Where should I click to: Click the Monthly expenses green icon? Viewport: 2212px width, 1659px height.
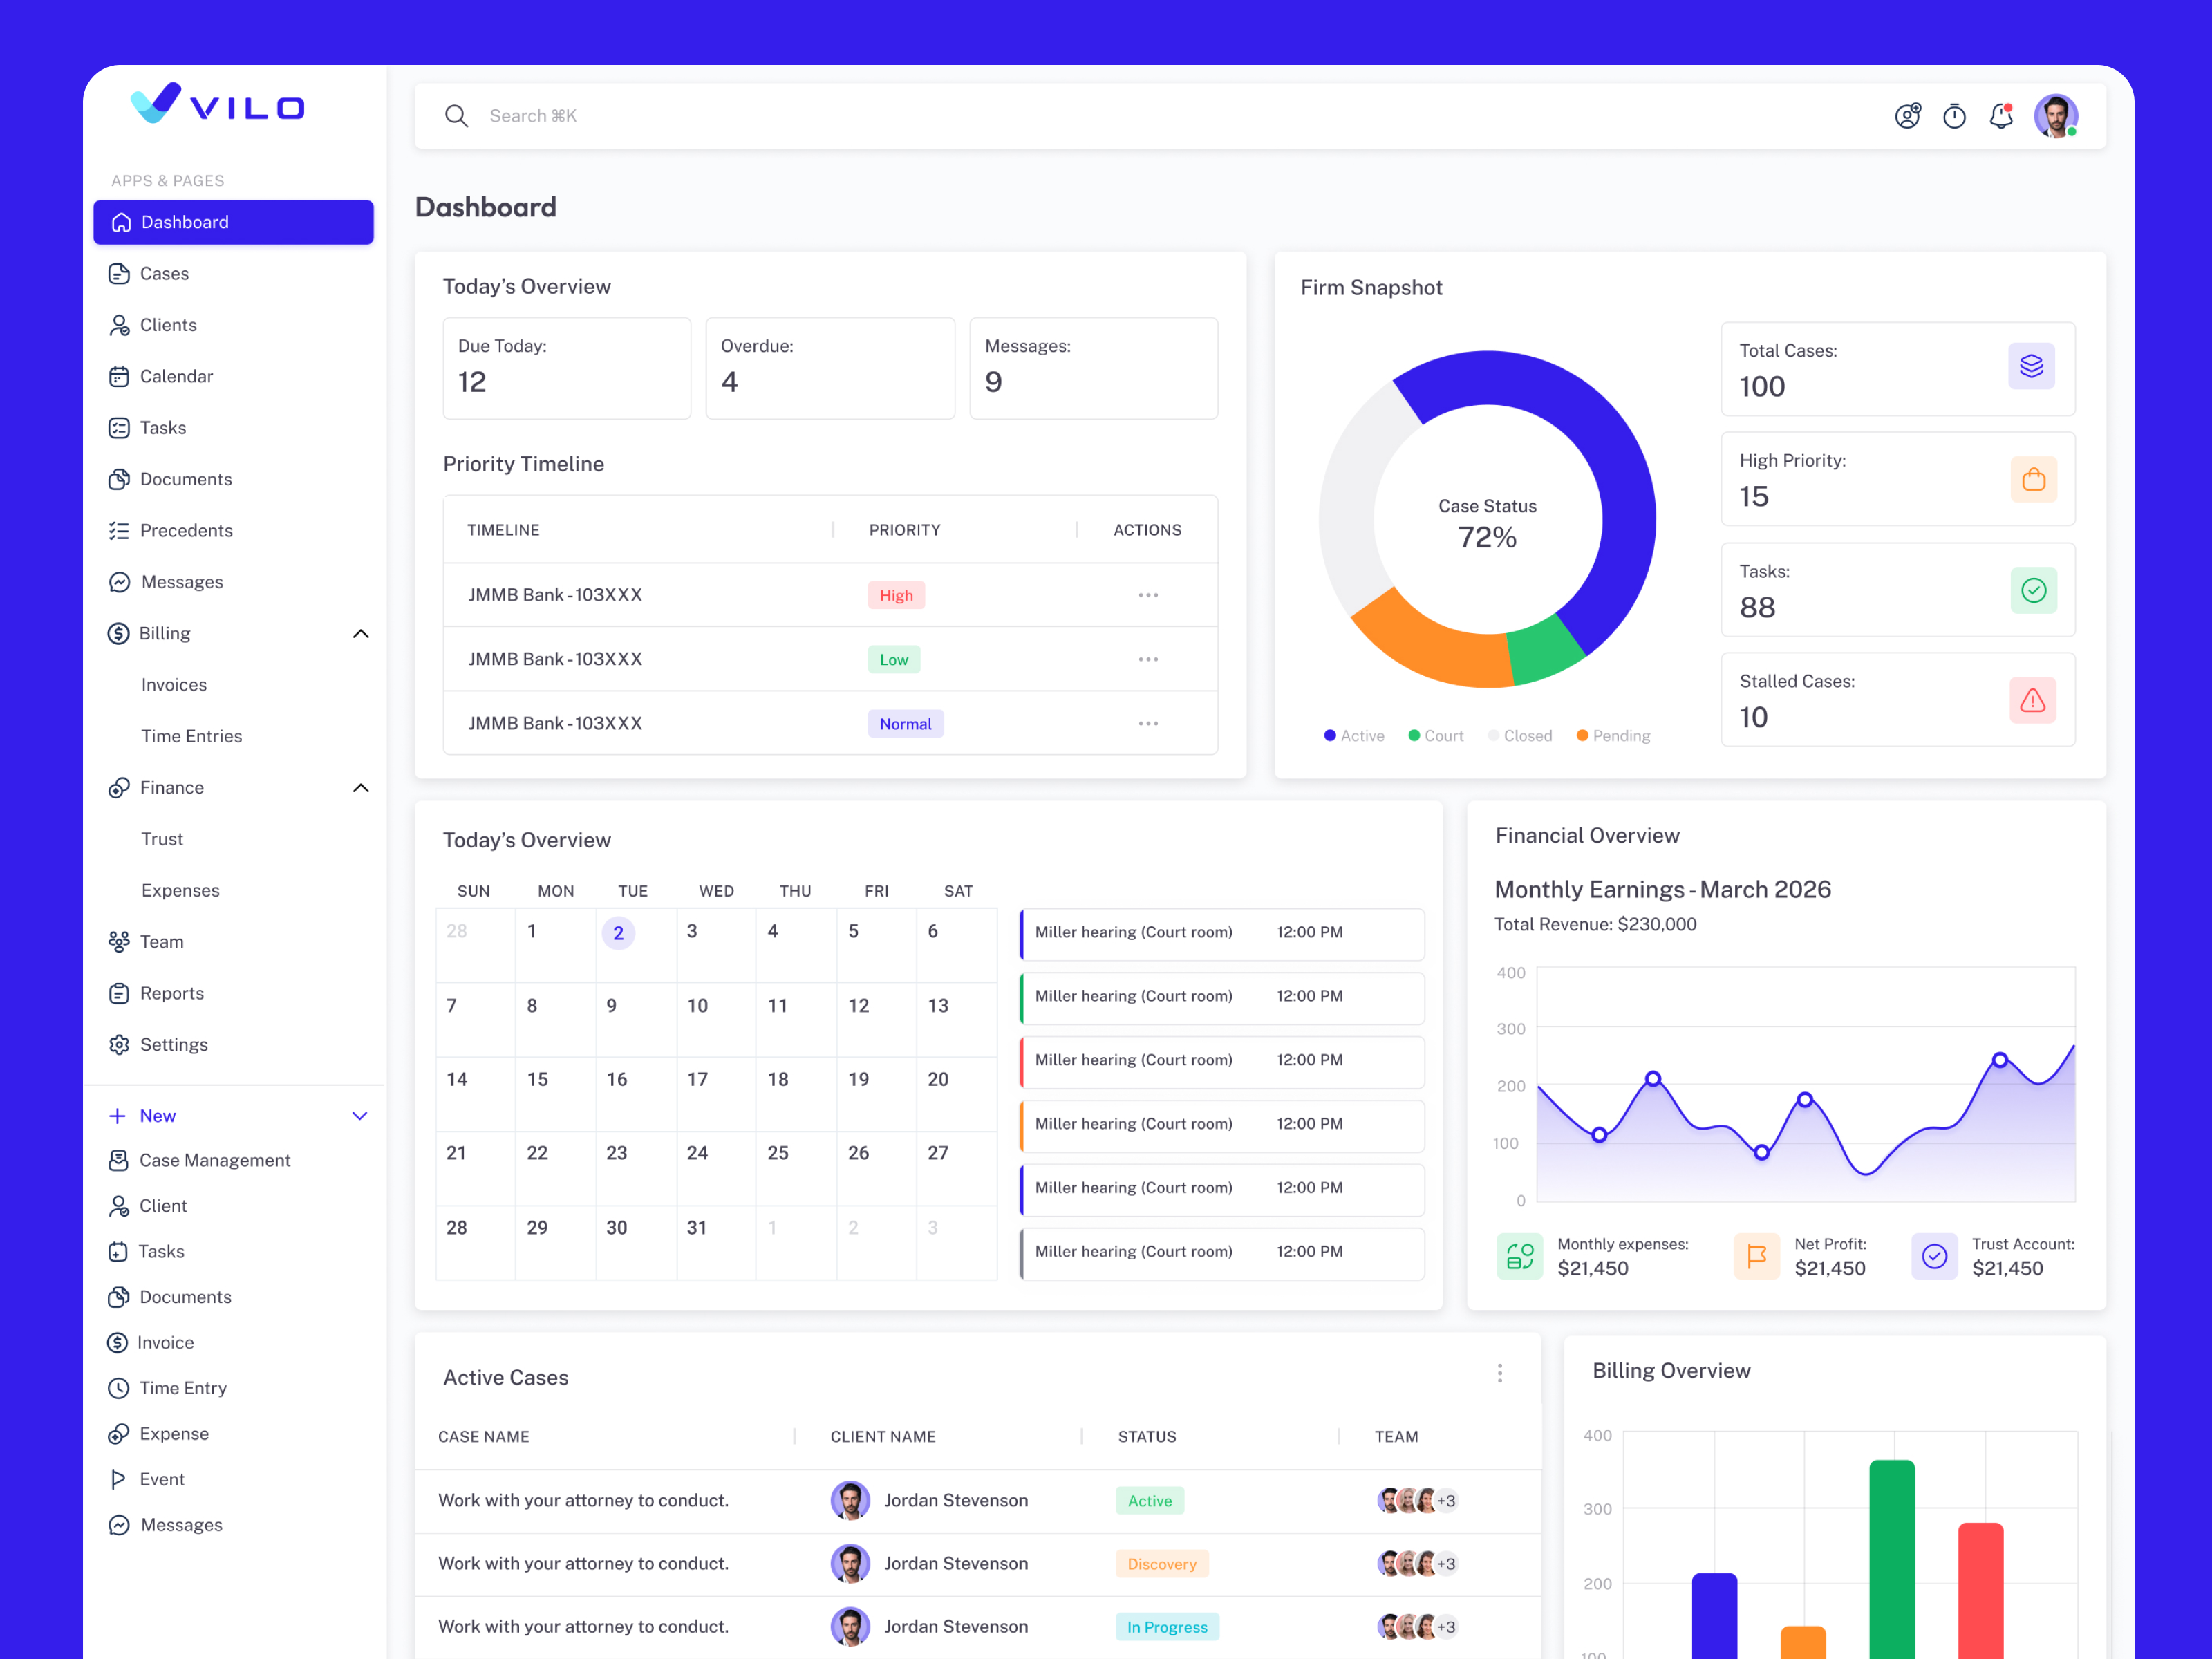pyautogui.click(x=1519, y=1256)
